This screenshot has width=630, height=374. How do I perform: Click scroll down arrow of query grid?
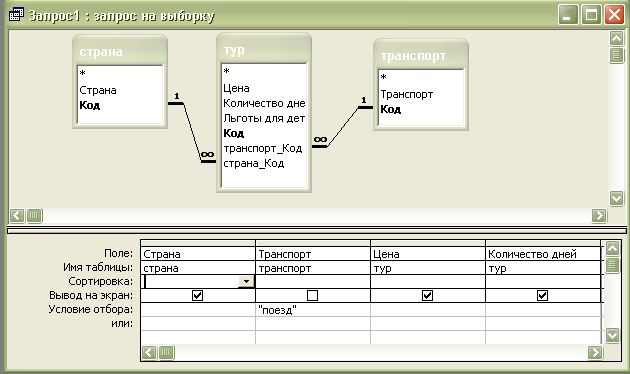coord(612,335)
